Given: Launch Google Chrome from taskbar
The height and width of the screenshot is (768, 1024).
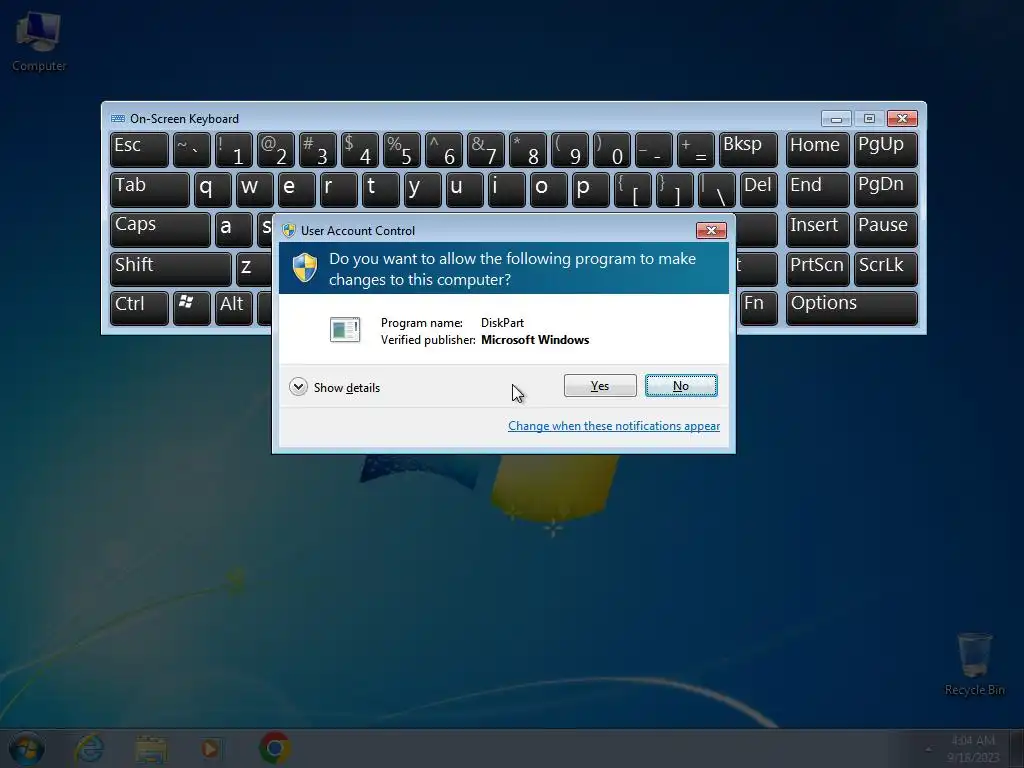Looking at the screenshot, I should click(x=274, y=748).
